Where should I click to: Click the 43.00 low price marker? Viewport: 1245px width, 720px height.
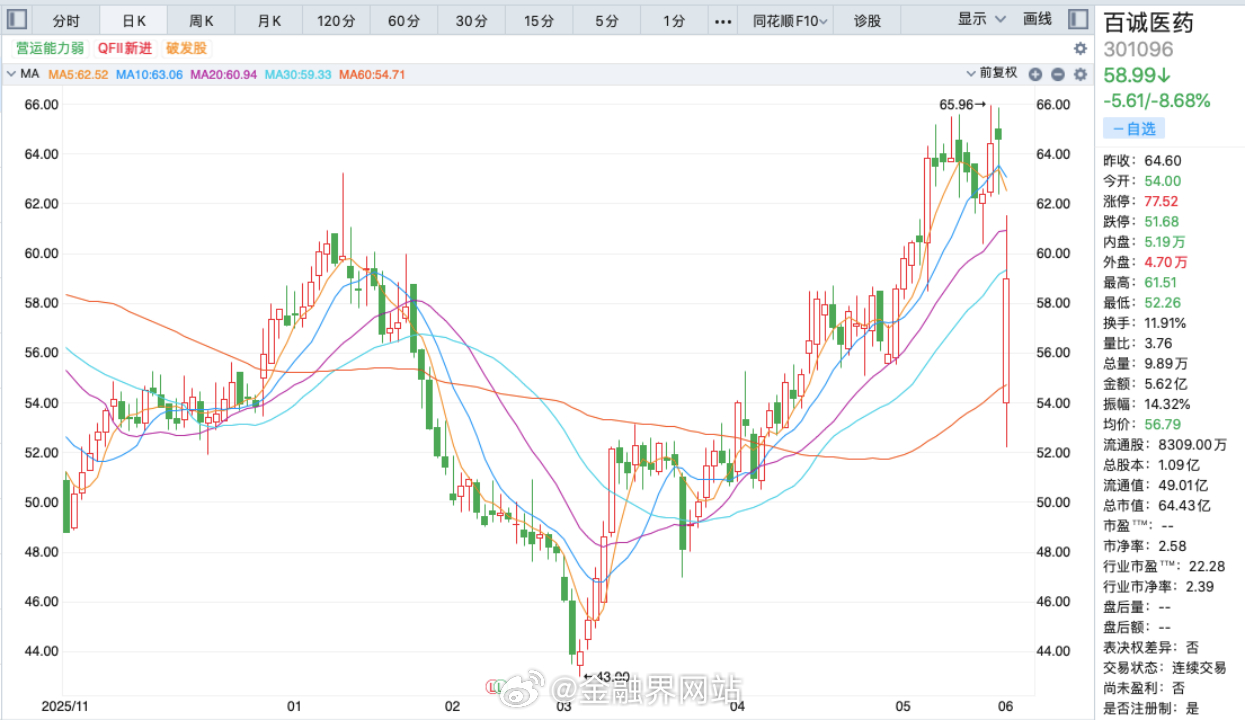(606, 677)
